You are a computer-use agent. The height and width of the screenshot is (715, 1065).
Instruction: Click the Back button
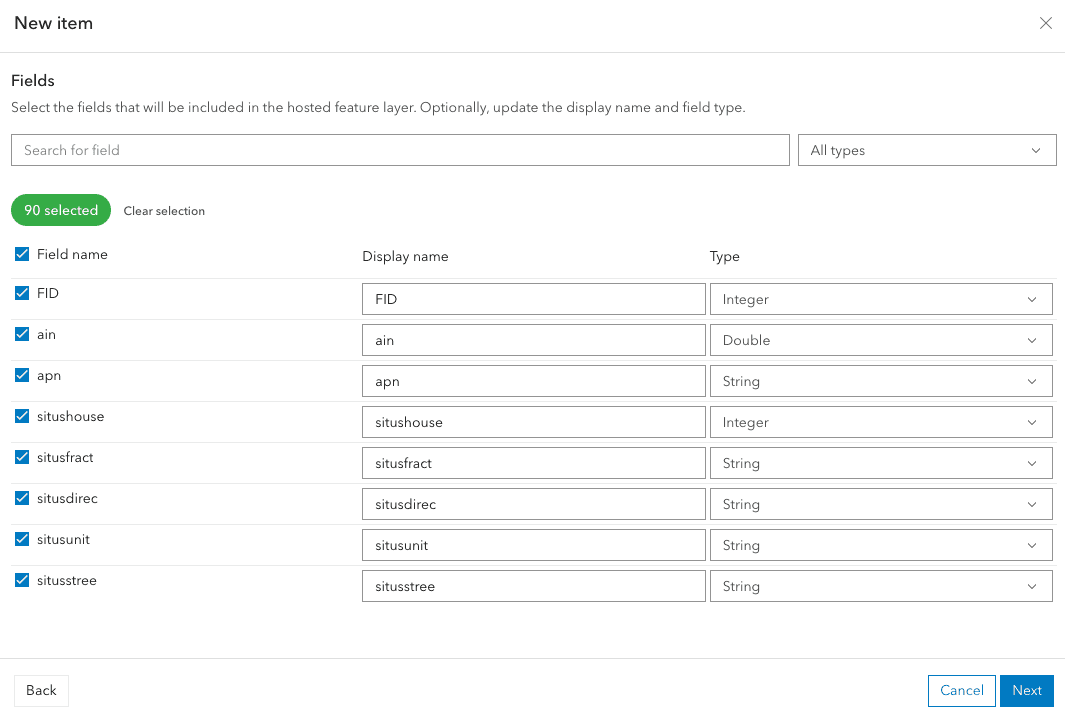pyautogui.click(x=40, y=690)
